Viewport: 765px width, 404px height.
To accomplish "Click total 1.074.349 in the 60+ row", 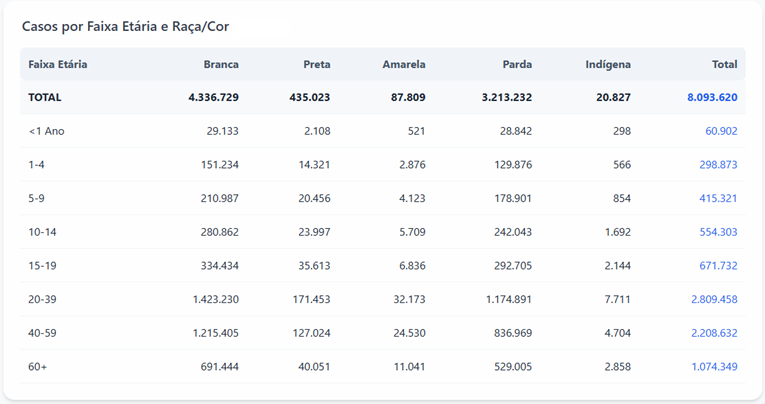I will point(714,367).
